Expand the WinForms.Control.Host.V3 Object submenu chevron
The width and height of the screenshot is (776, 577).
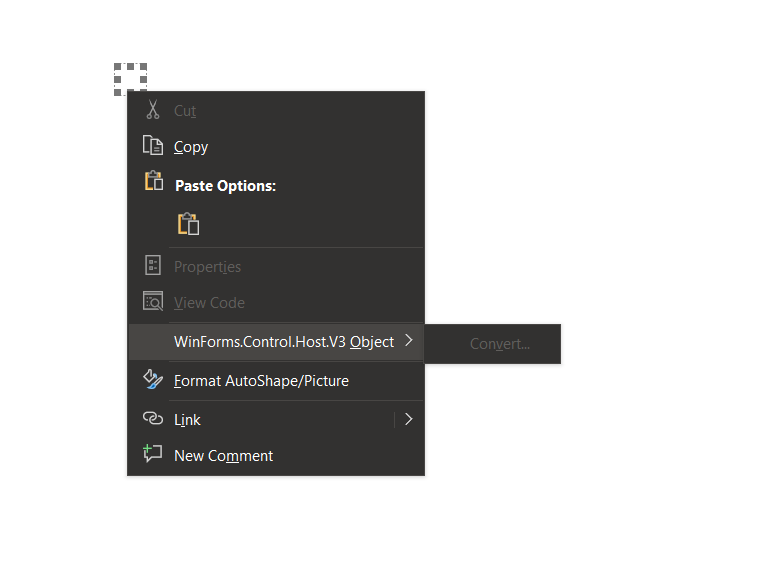click(408, 340)
